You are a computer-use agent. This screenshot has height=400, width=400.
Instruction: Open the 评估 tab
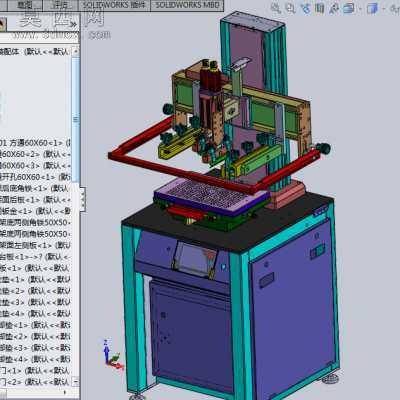[60, 5]
